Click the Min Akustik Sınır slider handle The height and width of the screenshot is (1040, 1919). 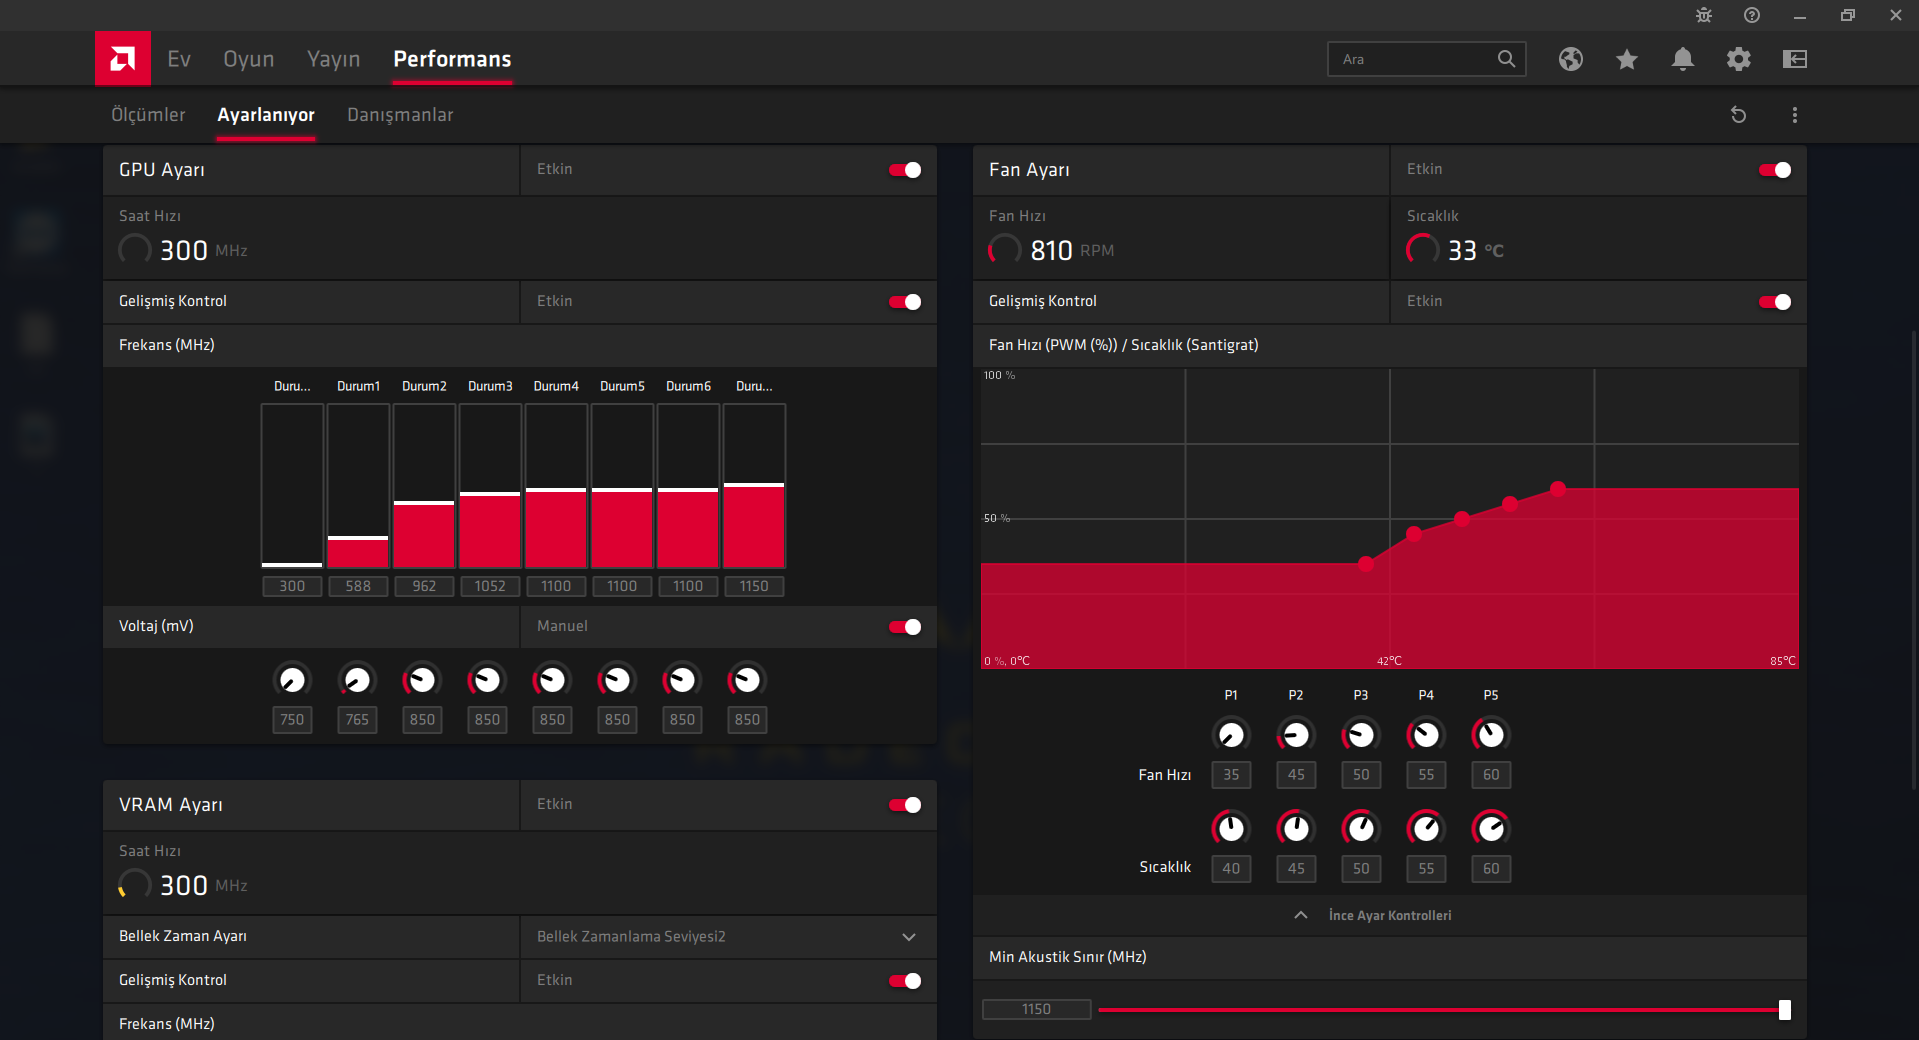click(x=1784, y=1010)
